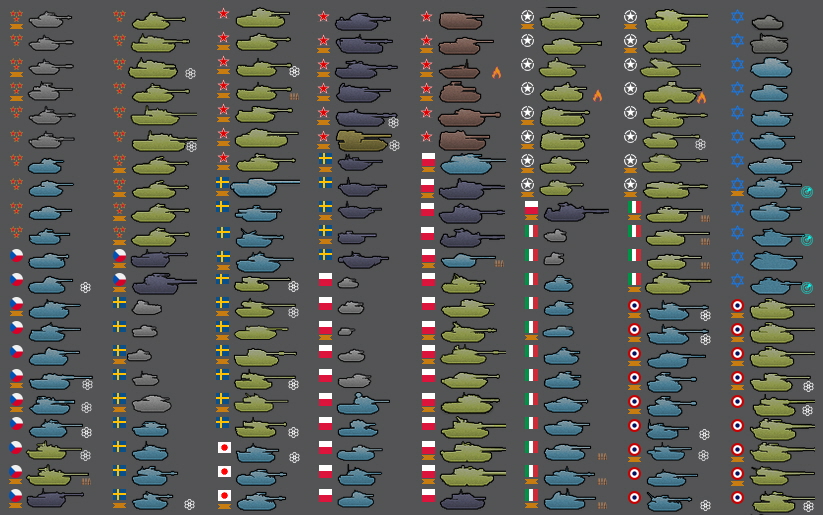Viewport: 823px width, 515px height.
Task: Click the dark tank beside sixth-column Polish flag
Action: pos(576,212)
